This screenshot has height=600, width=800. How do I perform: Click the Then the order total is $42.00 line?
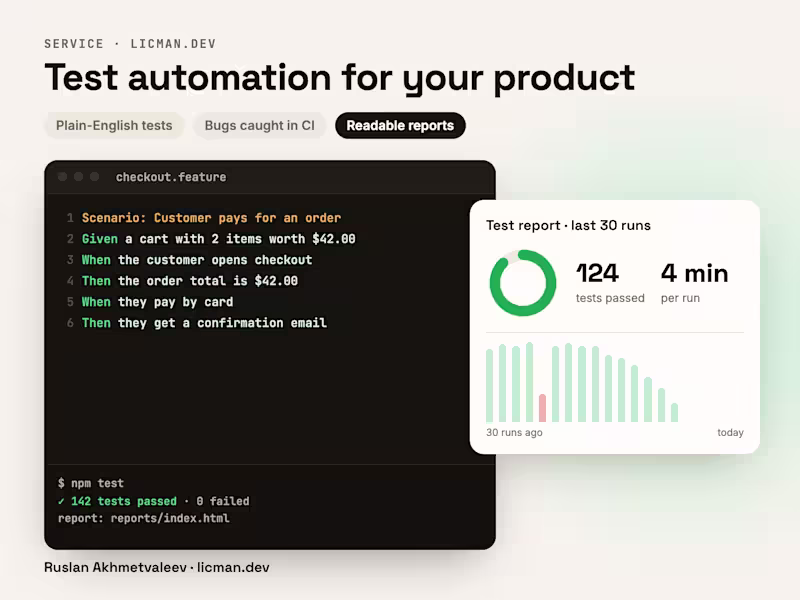click(x=190, y=281)
